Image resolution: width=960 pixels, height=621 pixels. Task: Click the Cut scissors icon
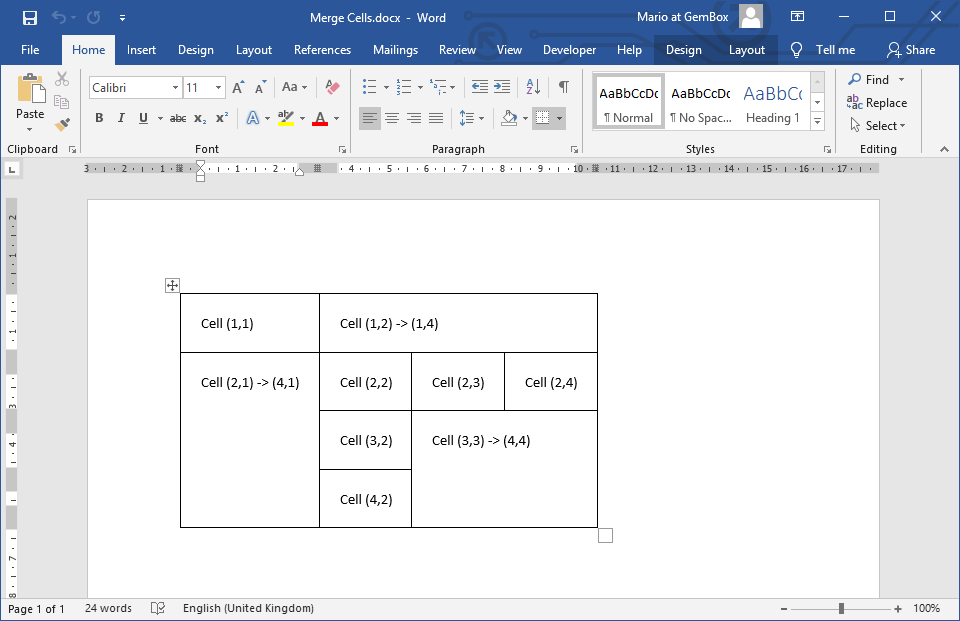(62, 79)
